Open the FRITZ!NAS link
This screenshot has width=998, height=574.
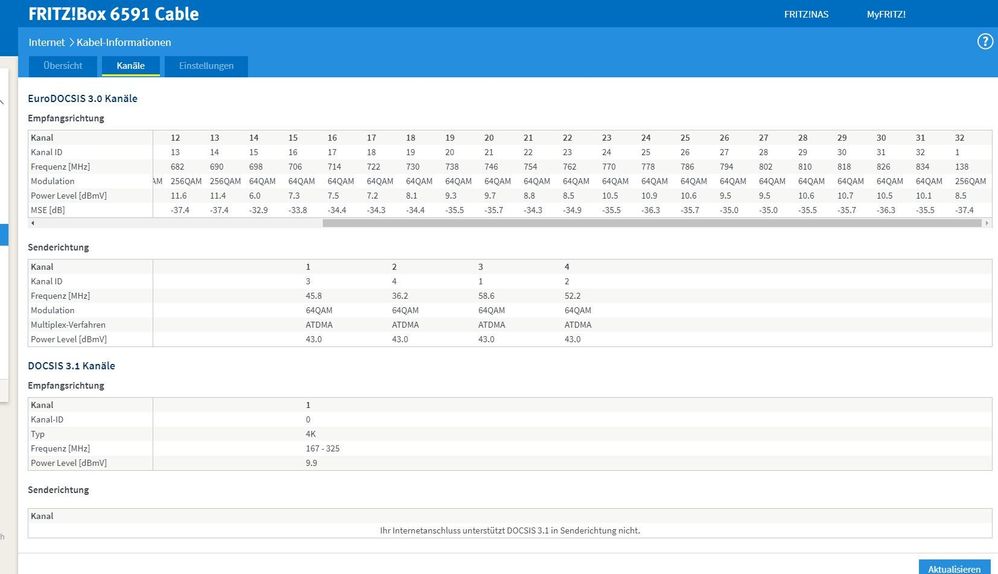pos(806,14)
